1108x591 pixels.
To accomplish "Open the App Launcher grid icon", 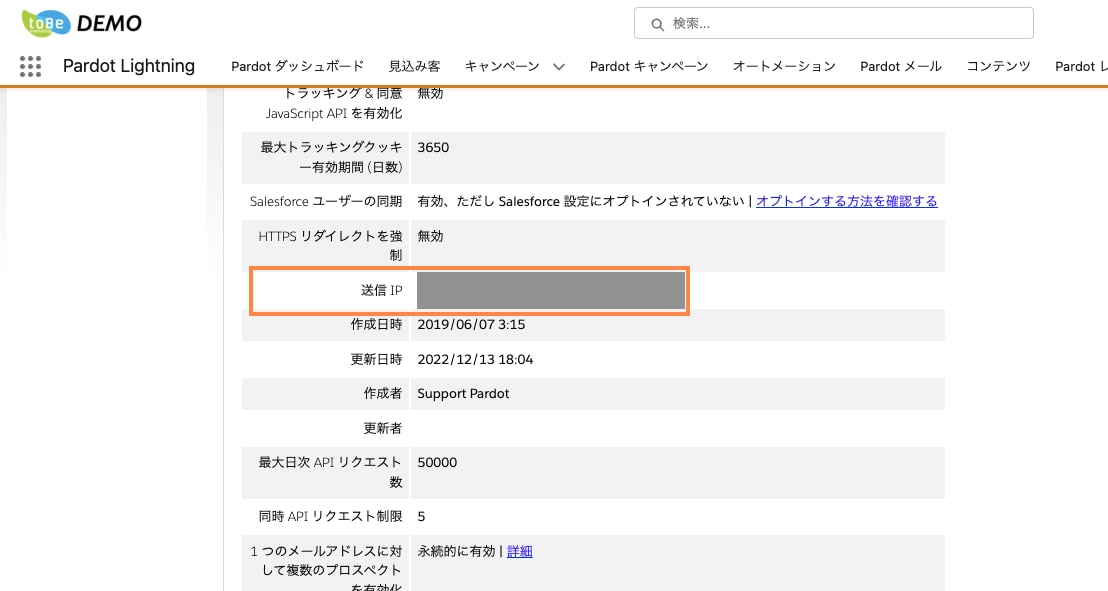I will 30,66.
